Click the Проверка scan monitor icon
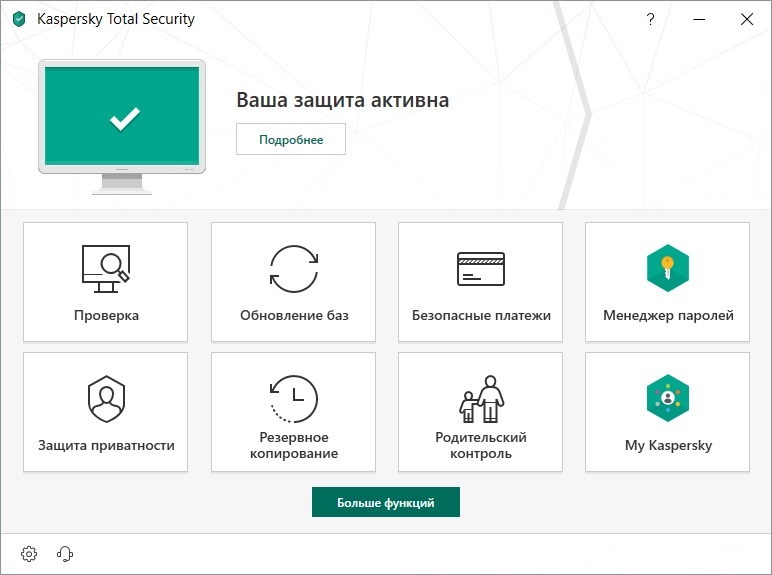 (105, 269)
